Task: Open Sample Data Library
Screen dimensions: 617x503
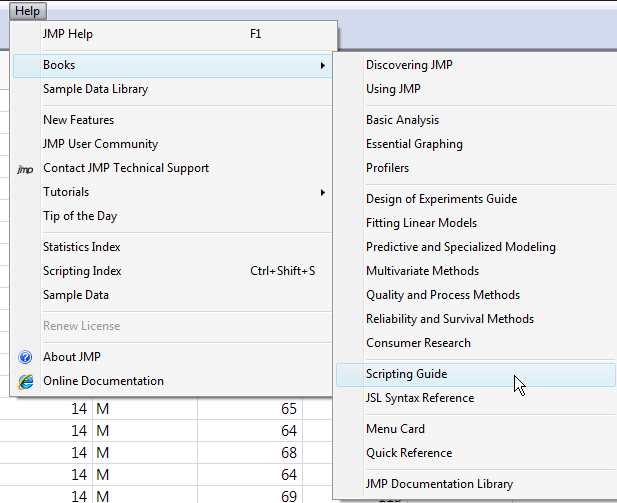Action: coord(95,89)
